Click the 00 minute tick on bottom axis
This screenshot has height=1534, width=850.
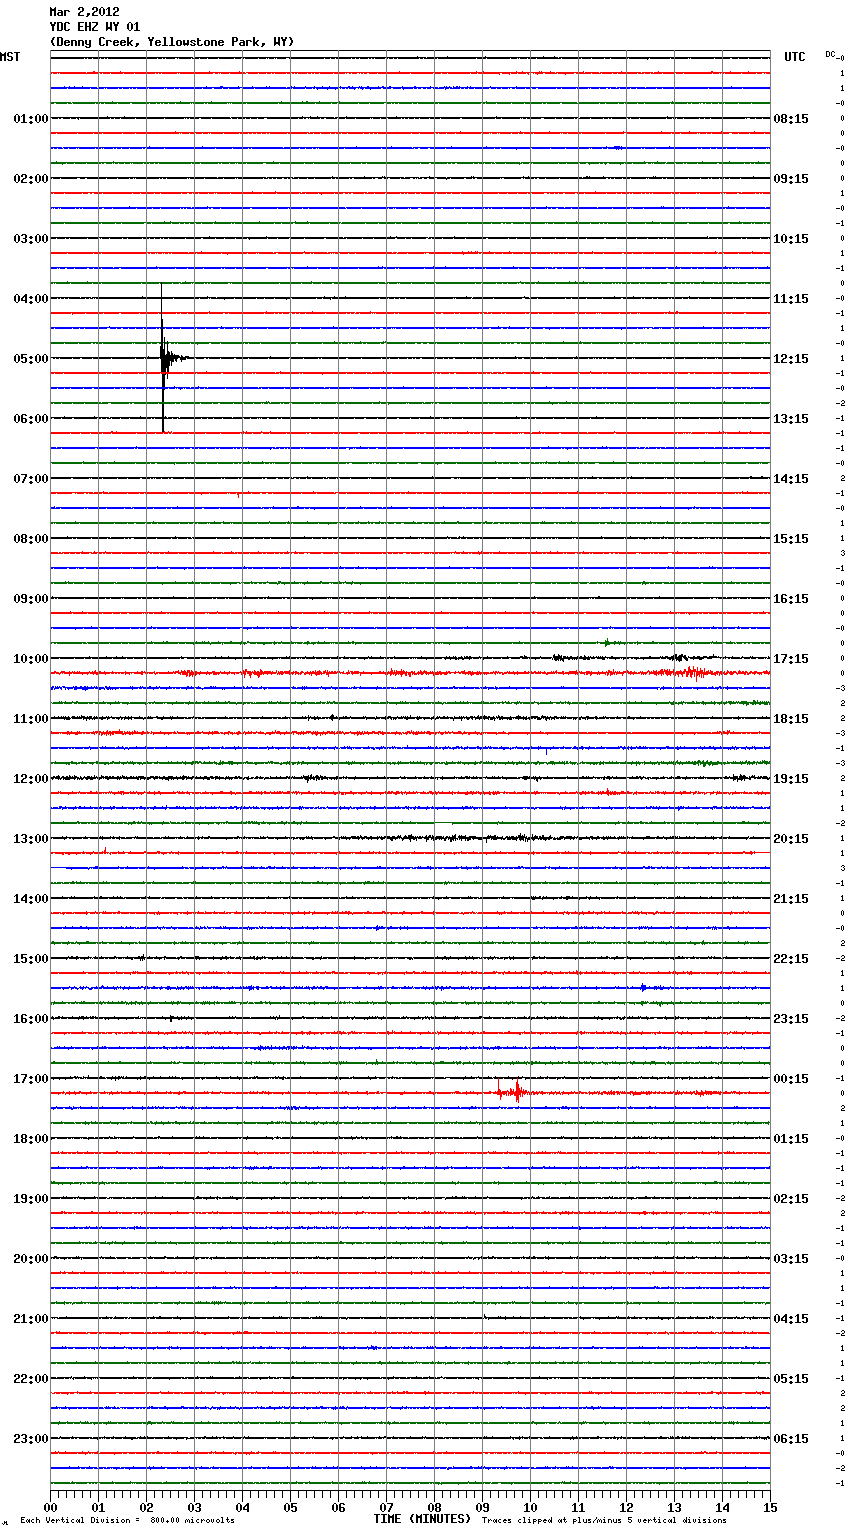(51, 1507)
